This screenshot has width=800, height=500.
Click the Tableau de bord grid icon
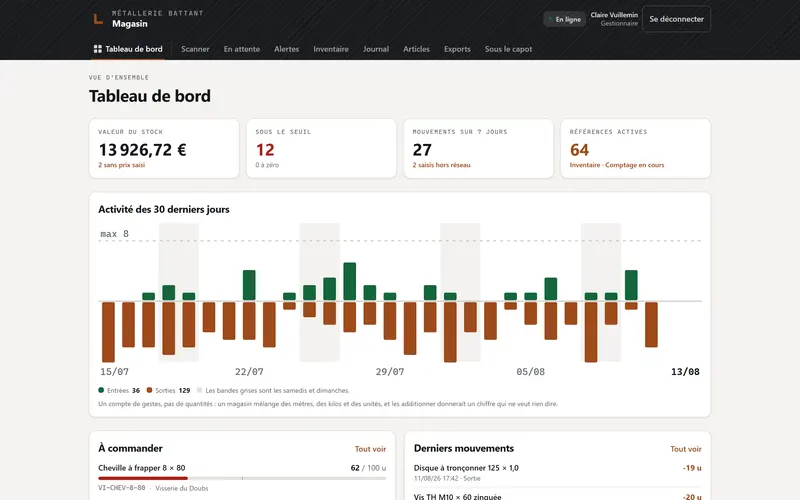(97, 49)
